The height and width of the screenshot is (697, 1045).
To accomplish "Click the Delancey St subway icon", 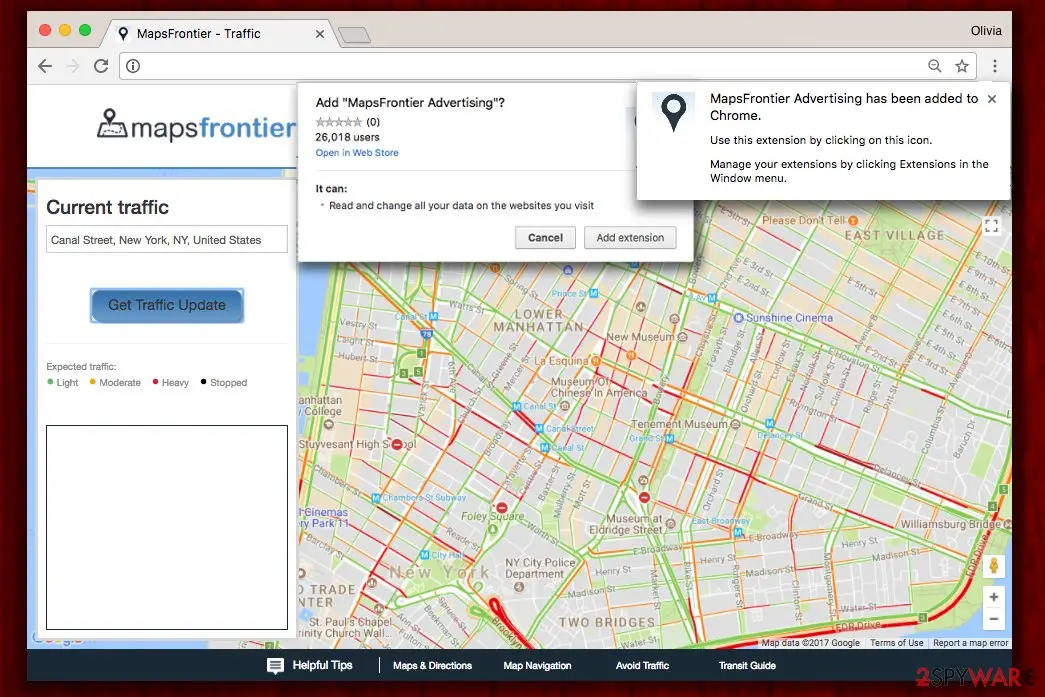I will (x=770, y=424).
